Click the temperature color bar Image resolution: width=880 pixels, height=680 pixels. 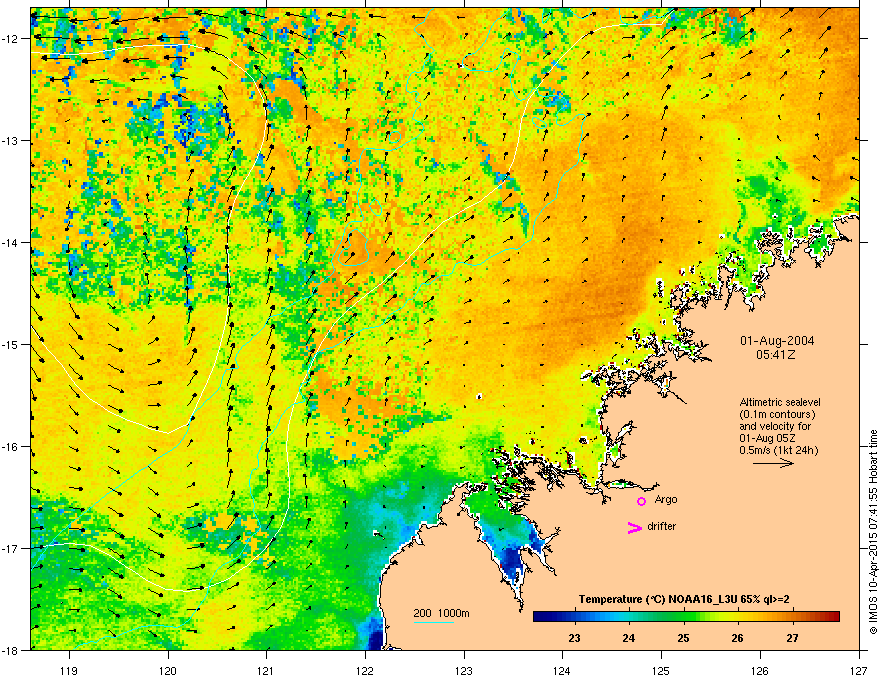pyautogui.click(x=686, y=617)
